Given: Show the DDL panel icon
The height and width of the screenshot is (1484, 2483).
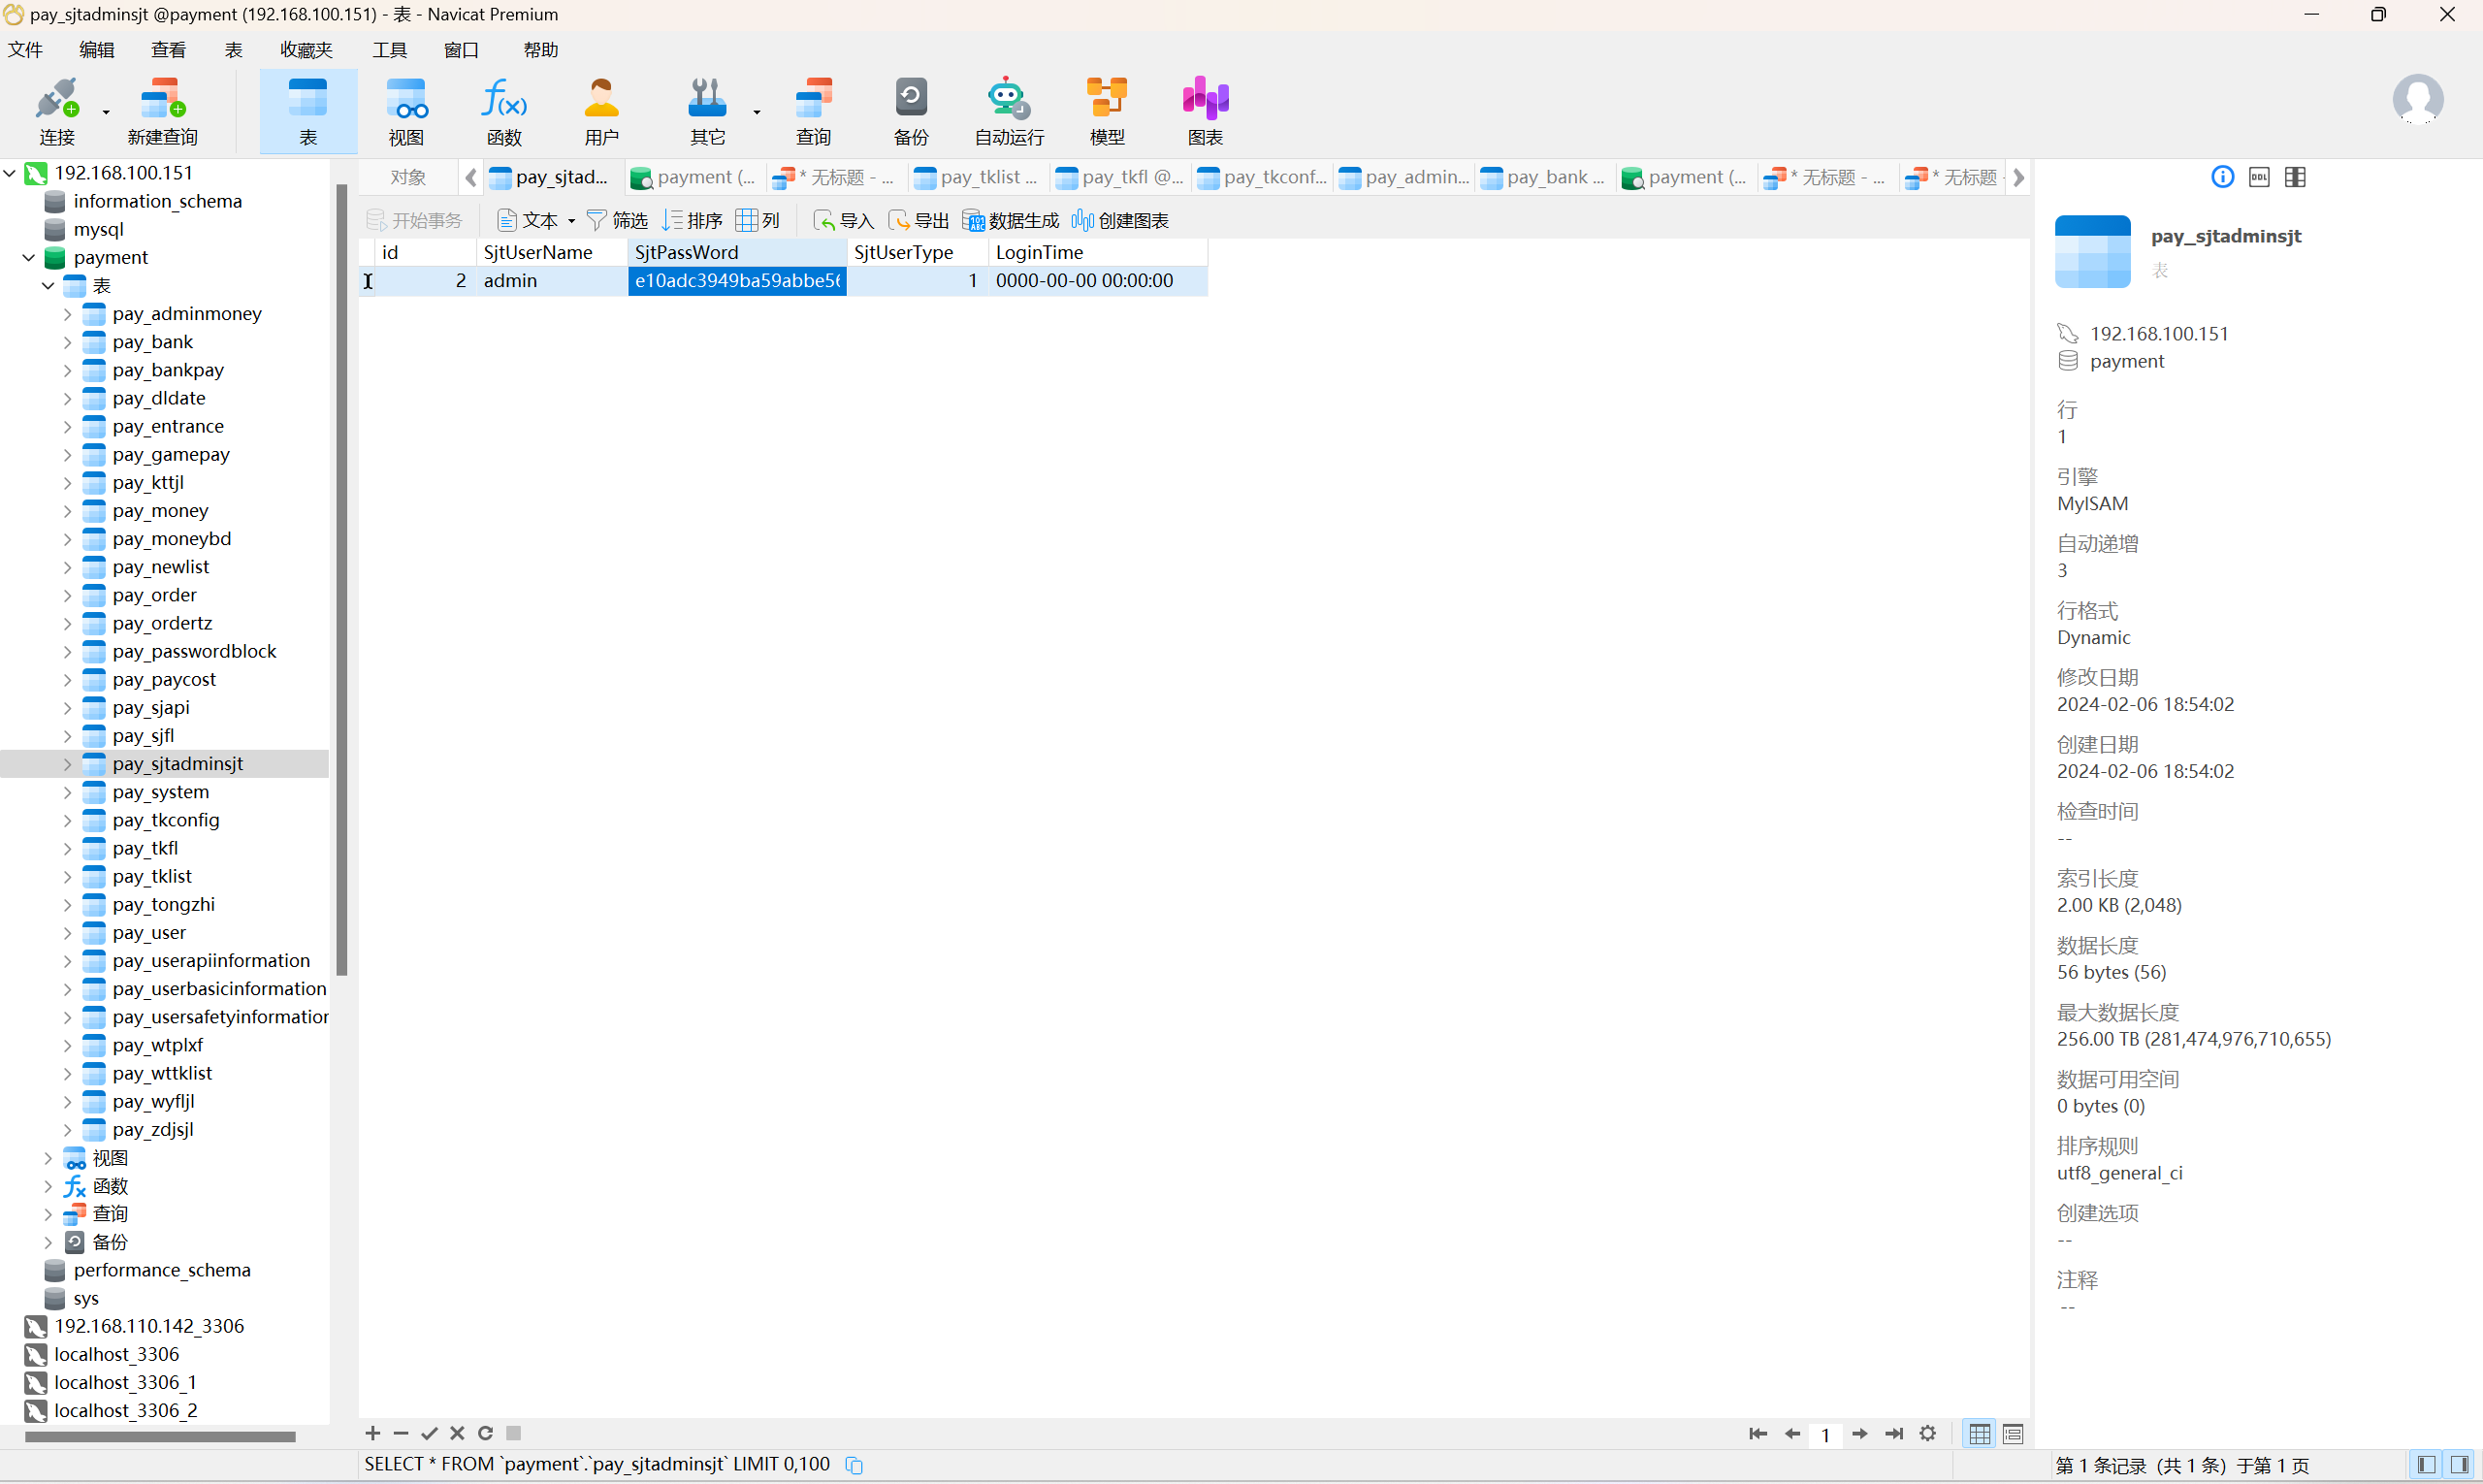Looking at the screenshot, I should click(x=2259, y=177).
